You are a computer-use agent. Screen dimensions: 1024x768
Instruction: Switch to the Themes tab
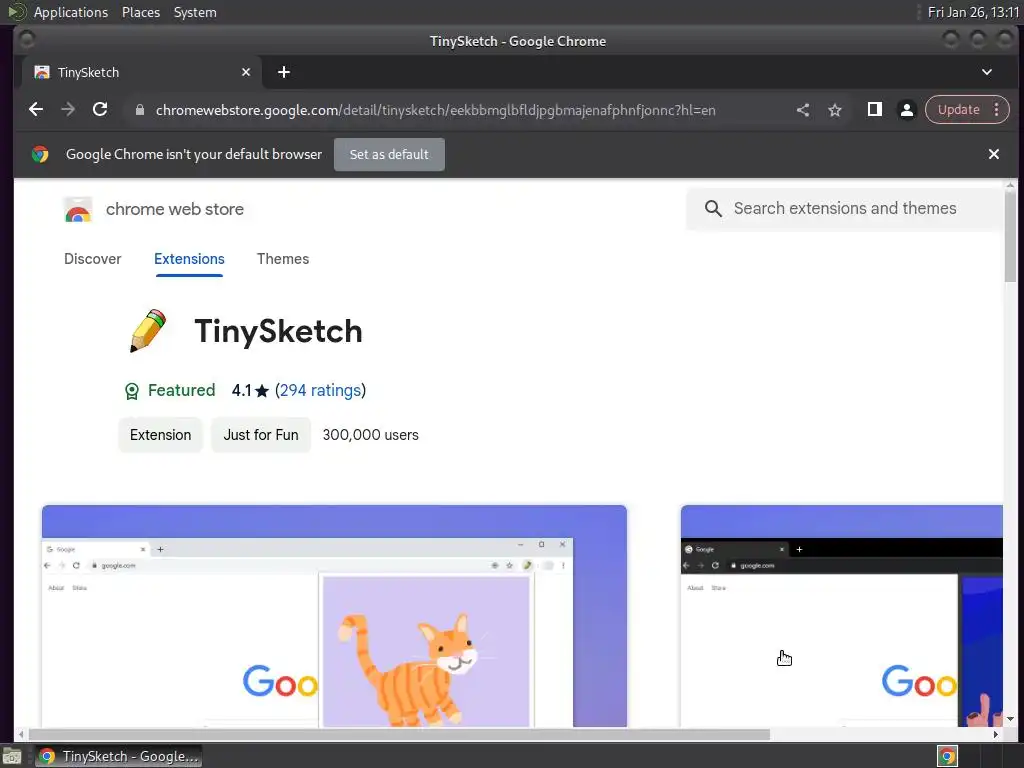[283, 259]
